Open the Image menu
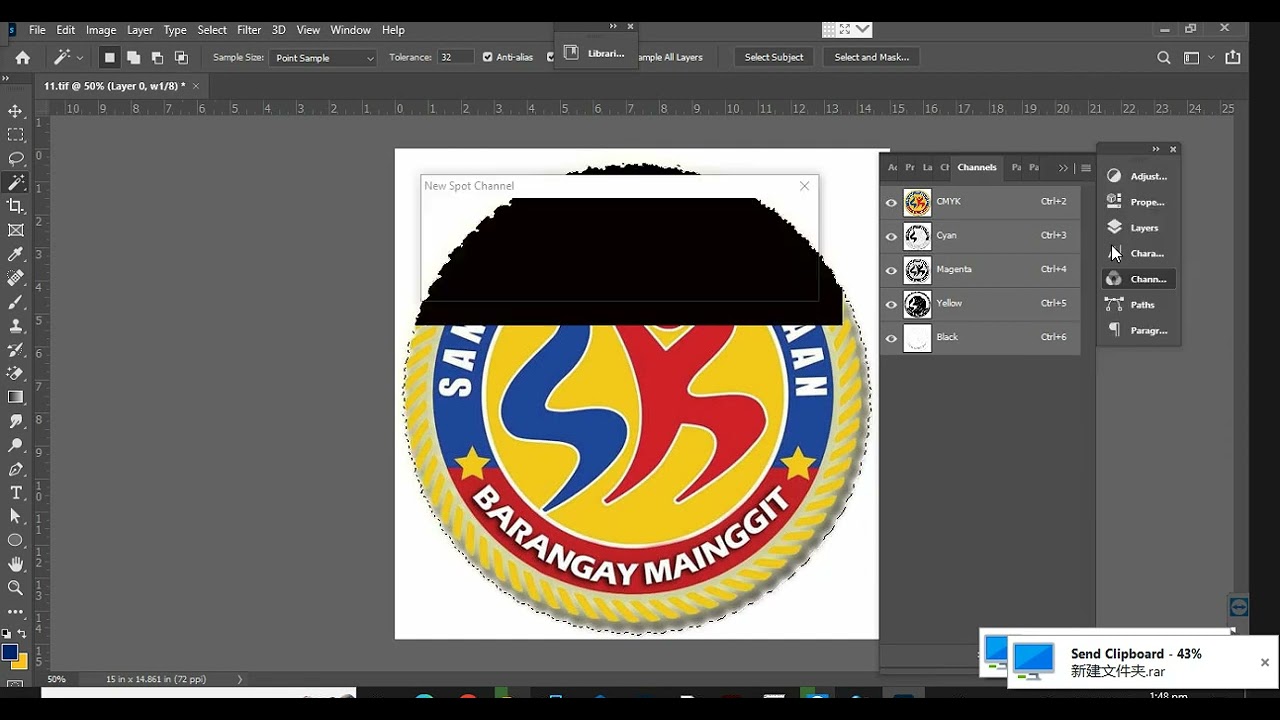Screen dimensions: 1280x720 pos(101,30)
